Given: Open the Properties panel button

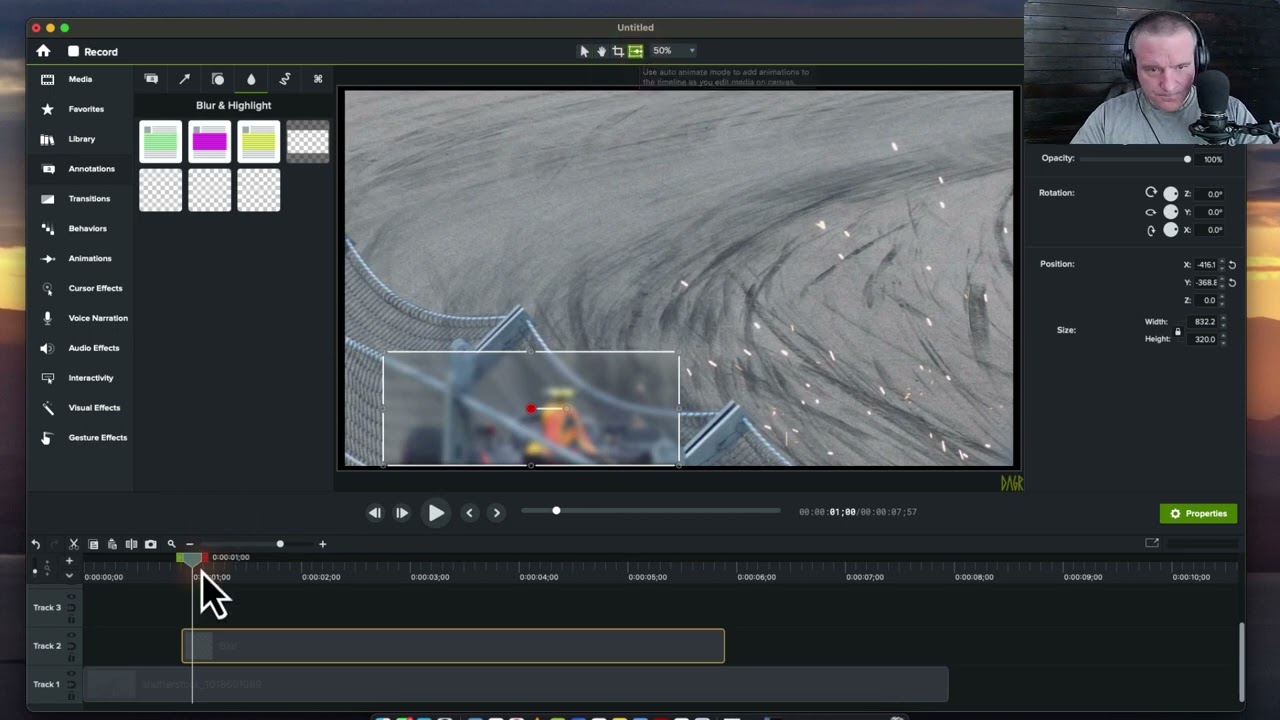Looking at the screenshot, I should (1198, 514).
